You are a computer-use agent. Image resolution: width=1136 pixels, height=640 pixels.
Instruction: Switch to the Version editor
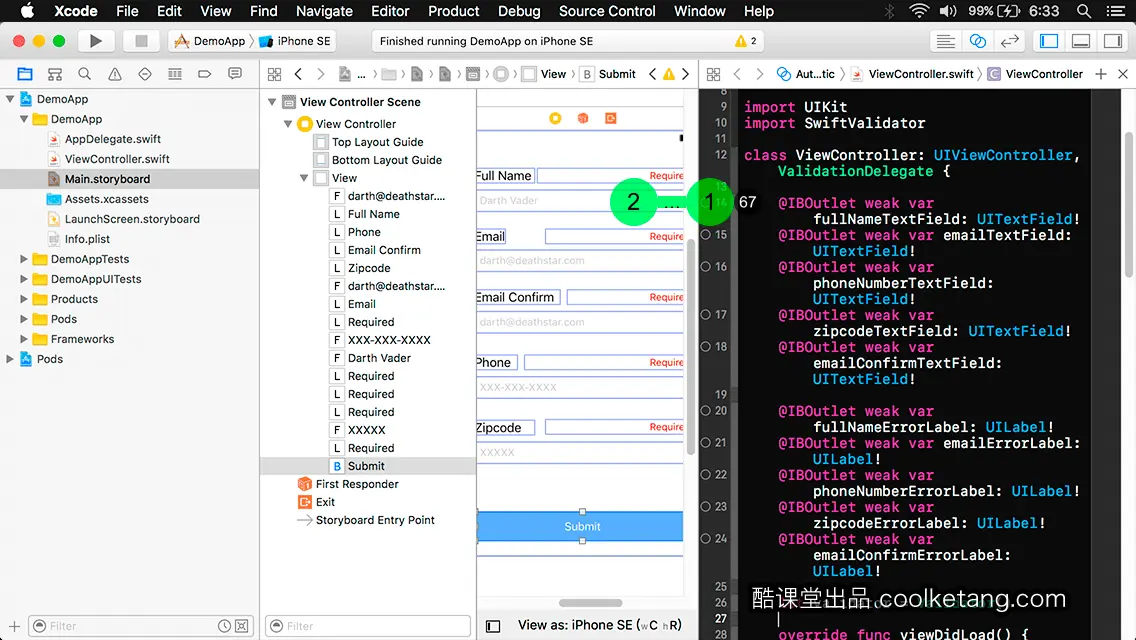tap(1009, 41)
